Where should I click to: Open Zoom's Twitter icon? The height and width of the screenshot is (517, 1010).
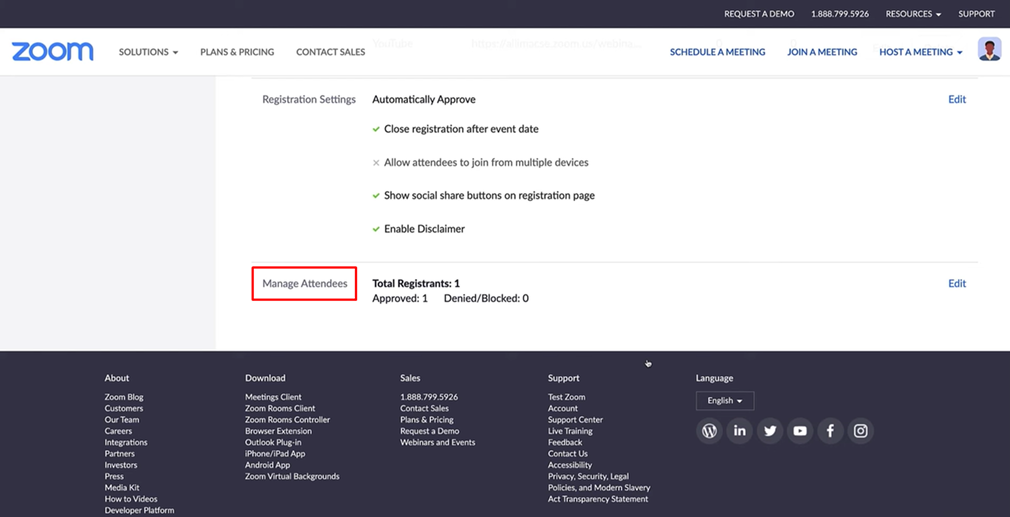click(769, 431)
